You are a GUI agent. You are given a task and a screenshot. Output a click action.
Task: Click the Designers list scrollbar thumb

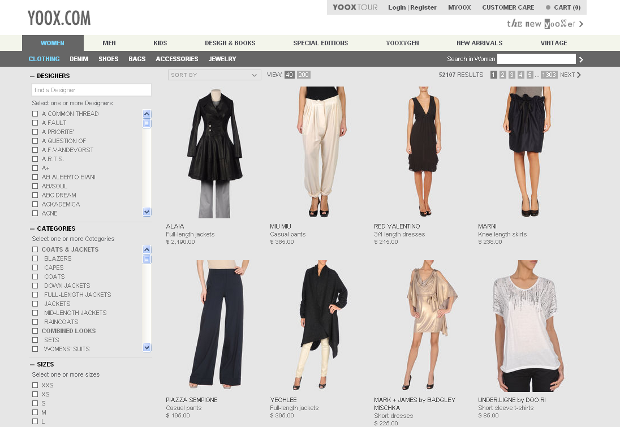tap(147, 123)
